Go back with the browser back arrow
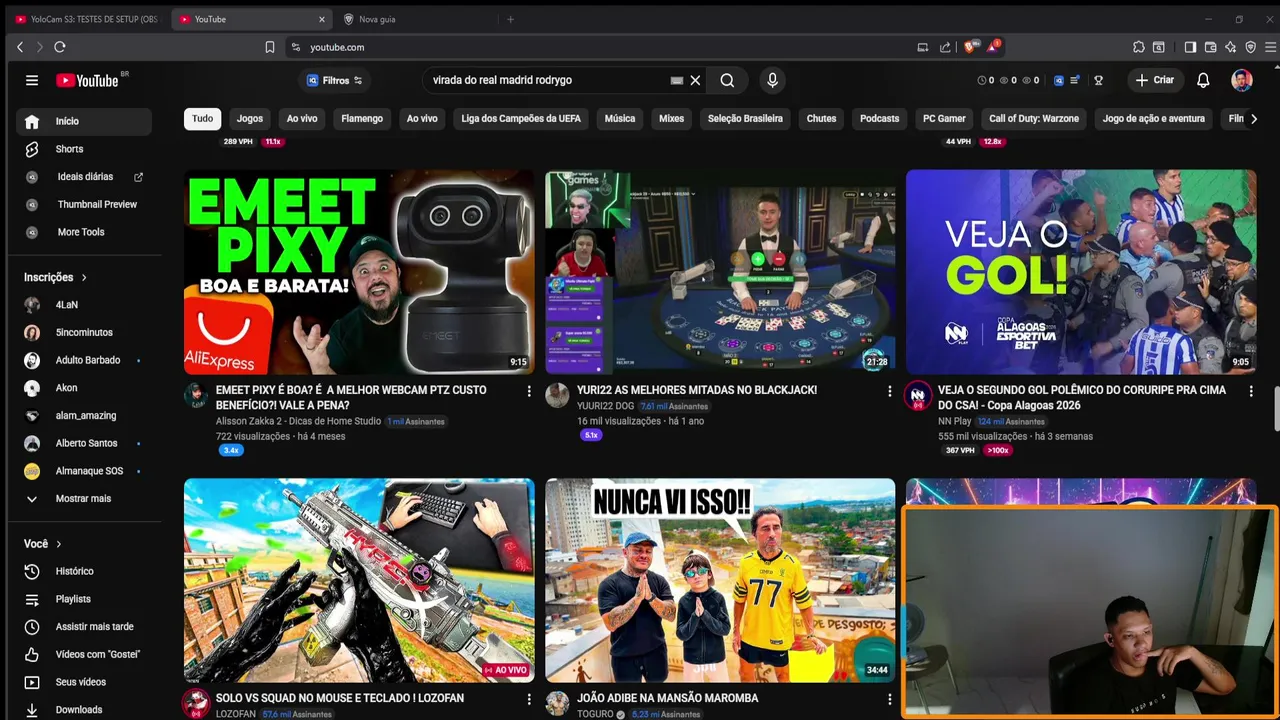 coord(20,47)
